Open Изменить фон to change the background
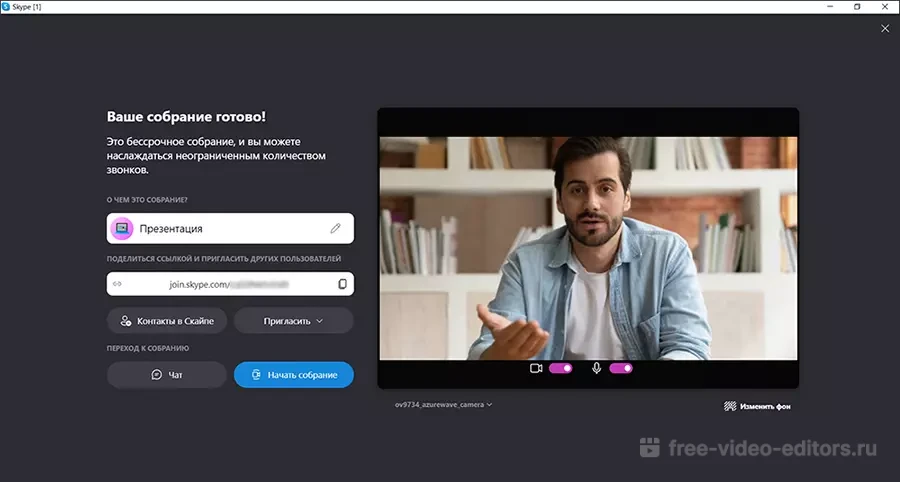900x482 pixels. 757,406
